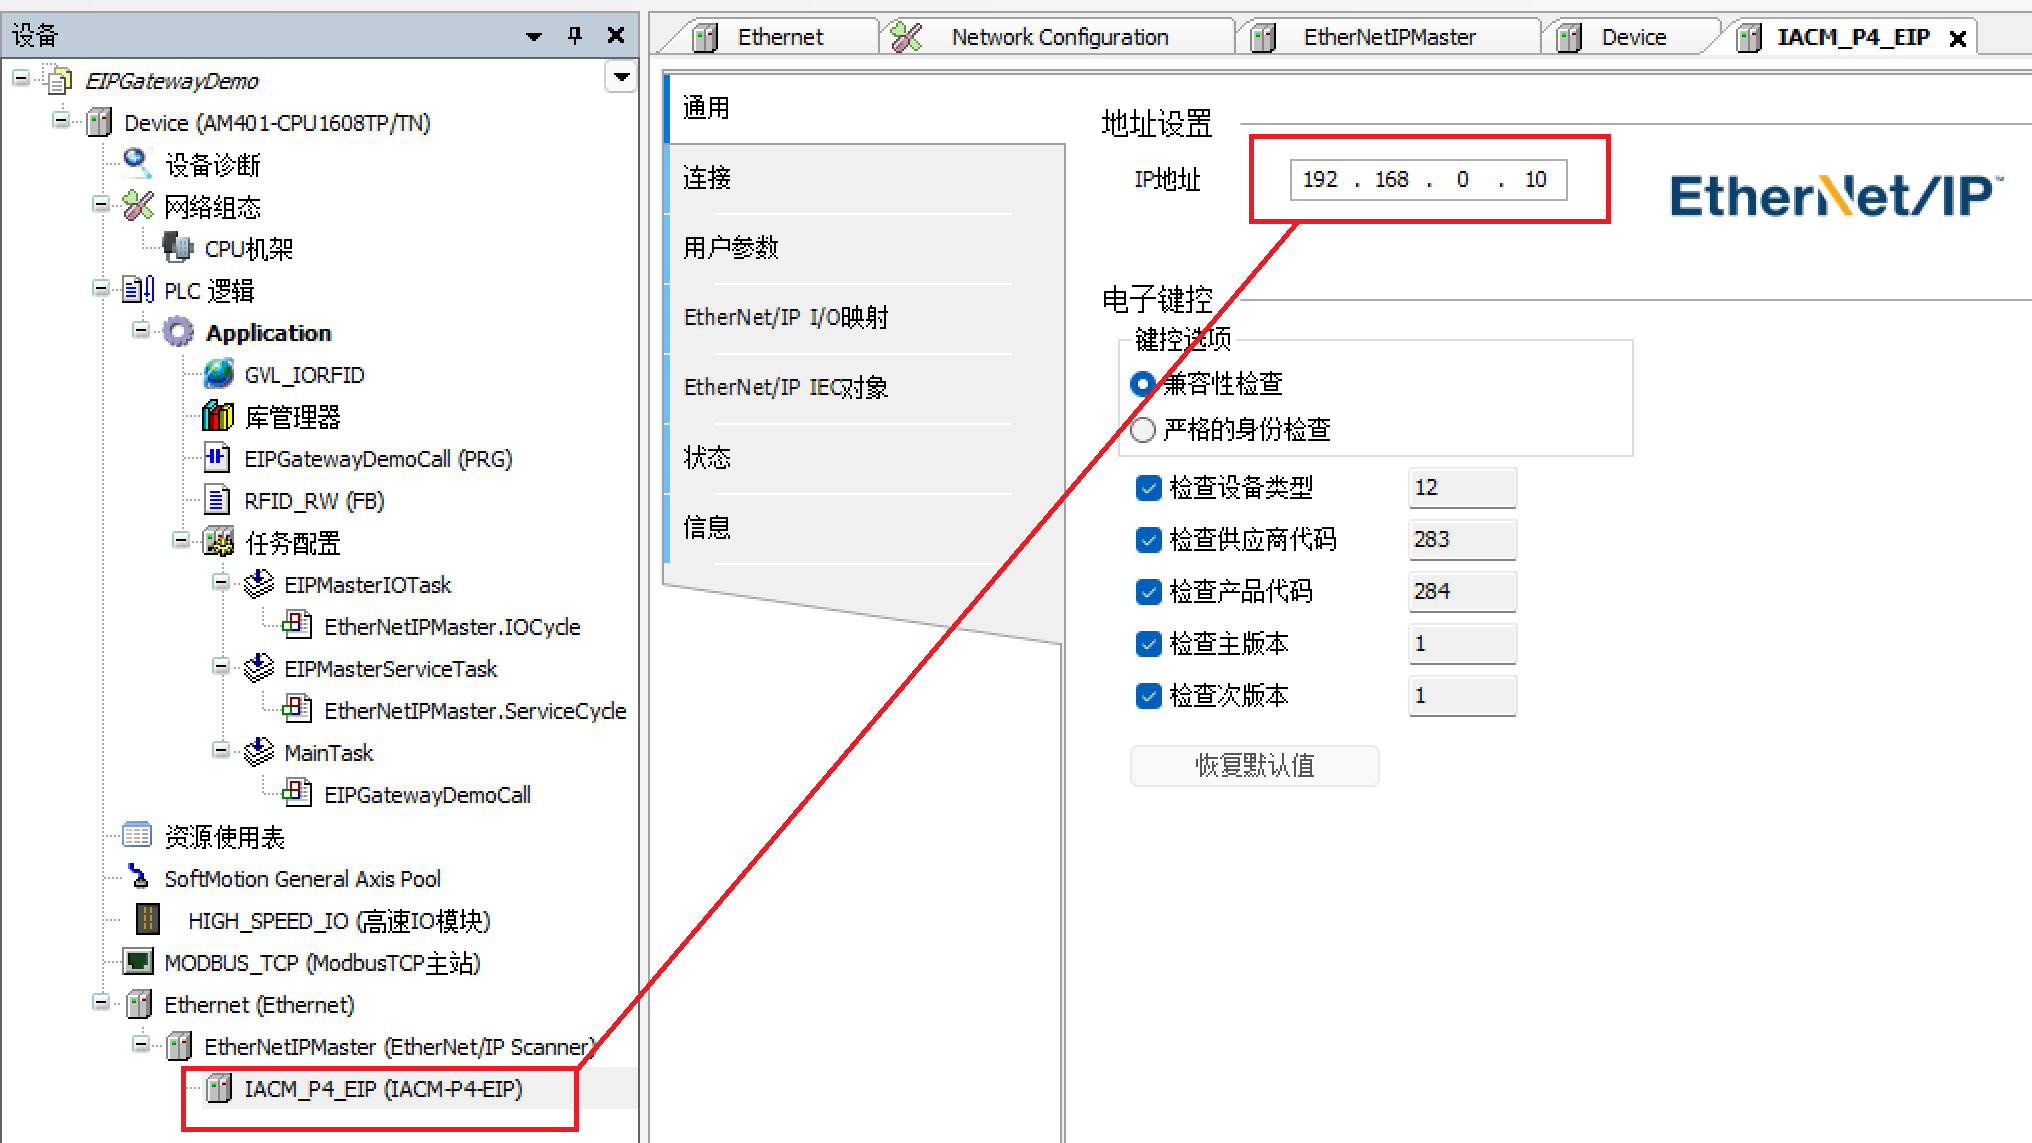Enable 严格的身份检查 strict identity check
This screenshot has height=1143, width=2032.
(x=1142, y=430)
